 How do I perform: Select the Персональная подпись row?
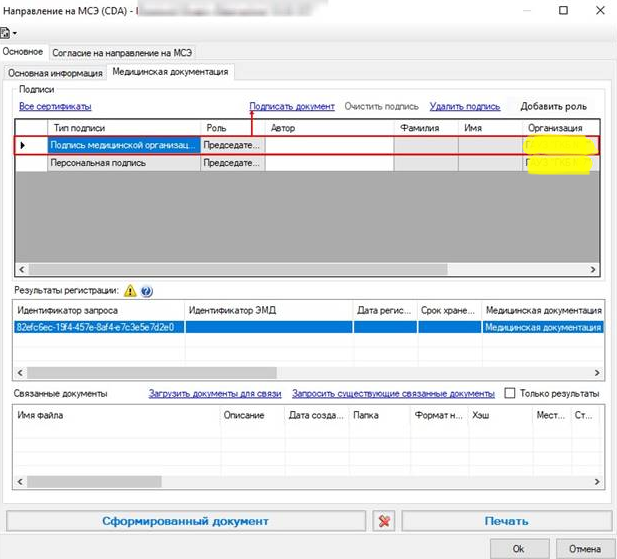[x=307, y=163]
